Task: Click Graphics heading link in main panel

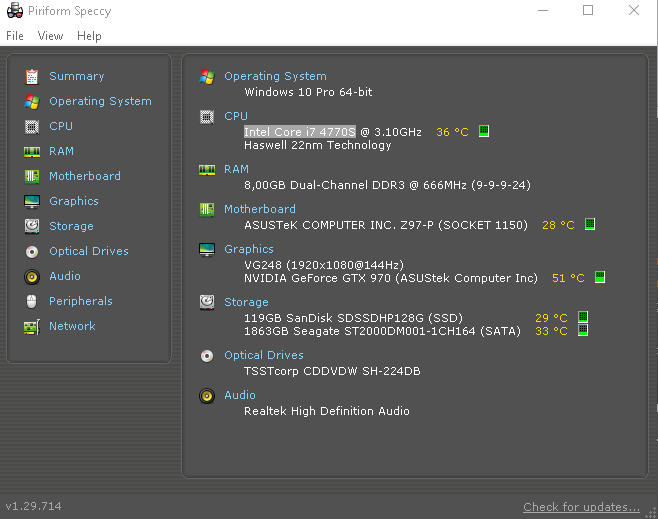Action: pos(249,249)
